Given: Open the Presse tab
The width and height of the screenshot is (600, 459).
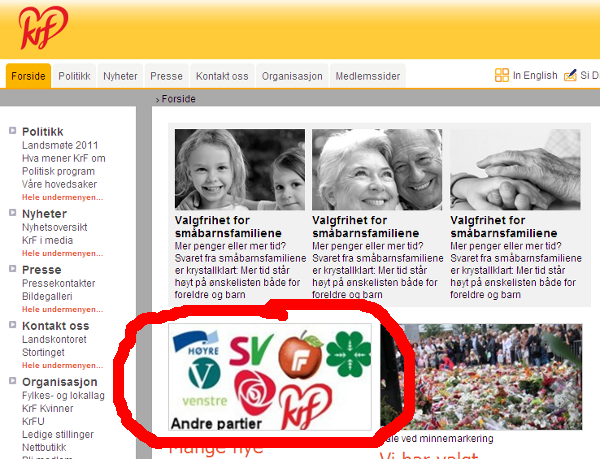Looking at the screenshot, I should point(166,76).
